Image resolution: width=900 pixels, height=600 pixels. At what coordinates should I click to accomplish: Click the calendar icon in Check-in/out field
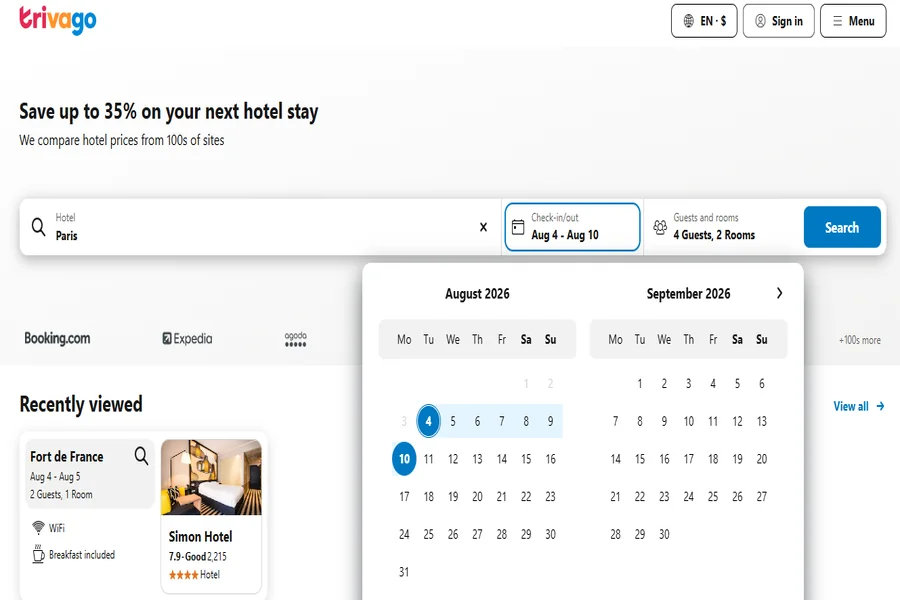518,227
